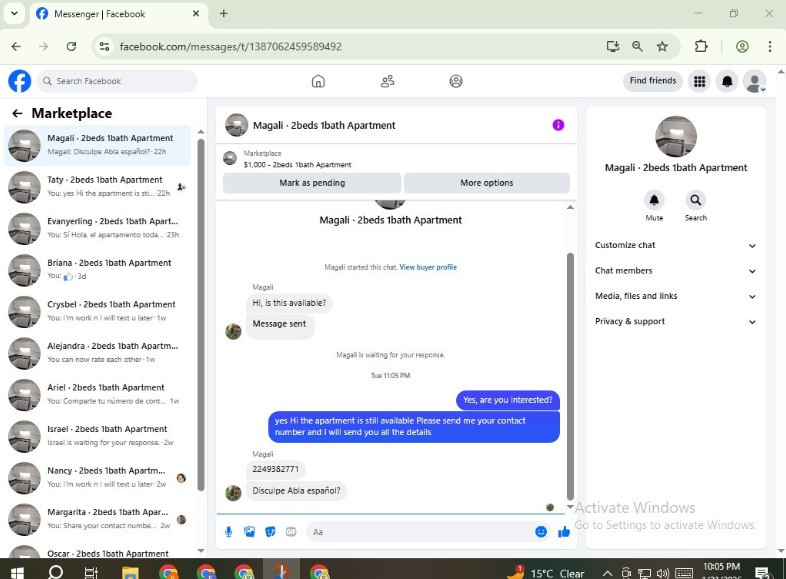Click the back arrow next to Marketplace

point(18,113)
